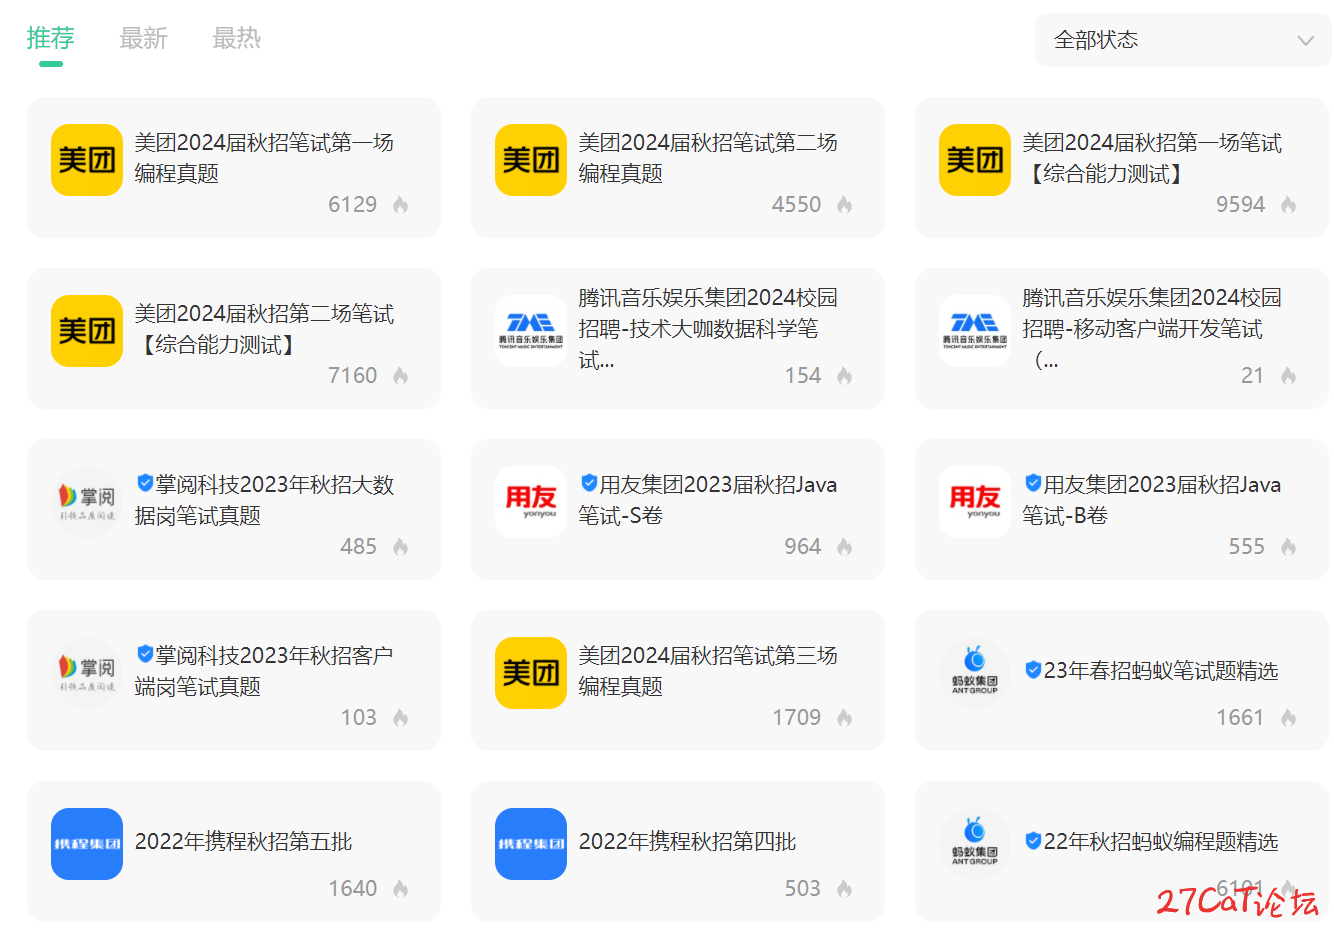Switch to the 最新 tab
This screenshot has width=1334, height=943.
(143, 38)
